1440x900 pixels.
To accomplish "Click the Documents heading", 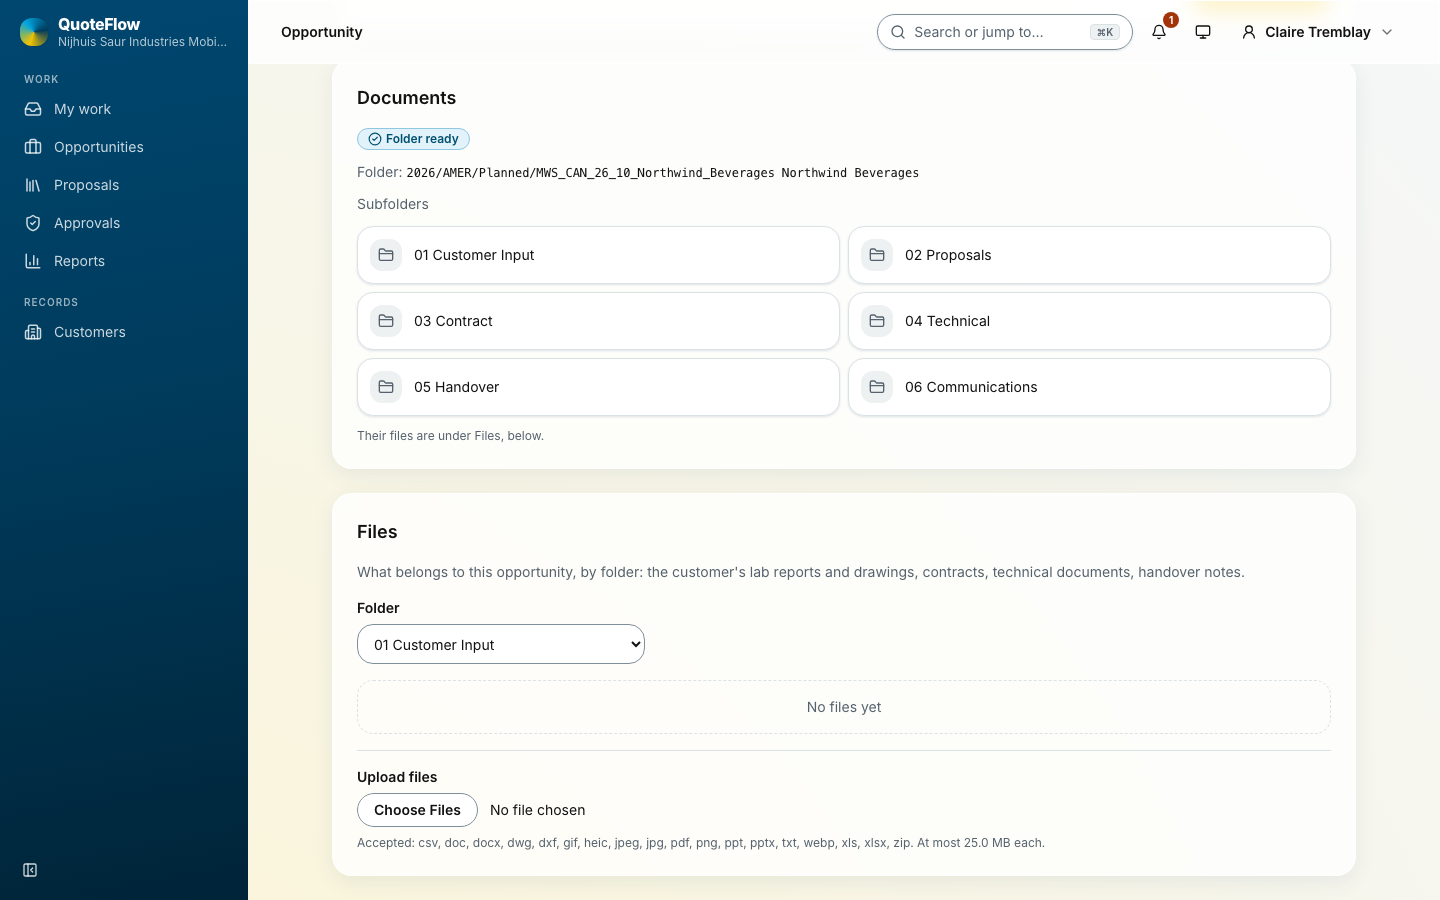I will [x=406, y=98].
